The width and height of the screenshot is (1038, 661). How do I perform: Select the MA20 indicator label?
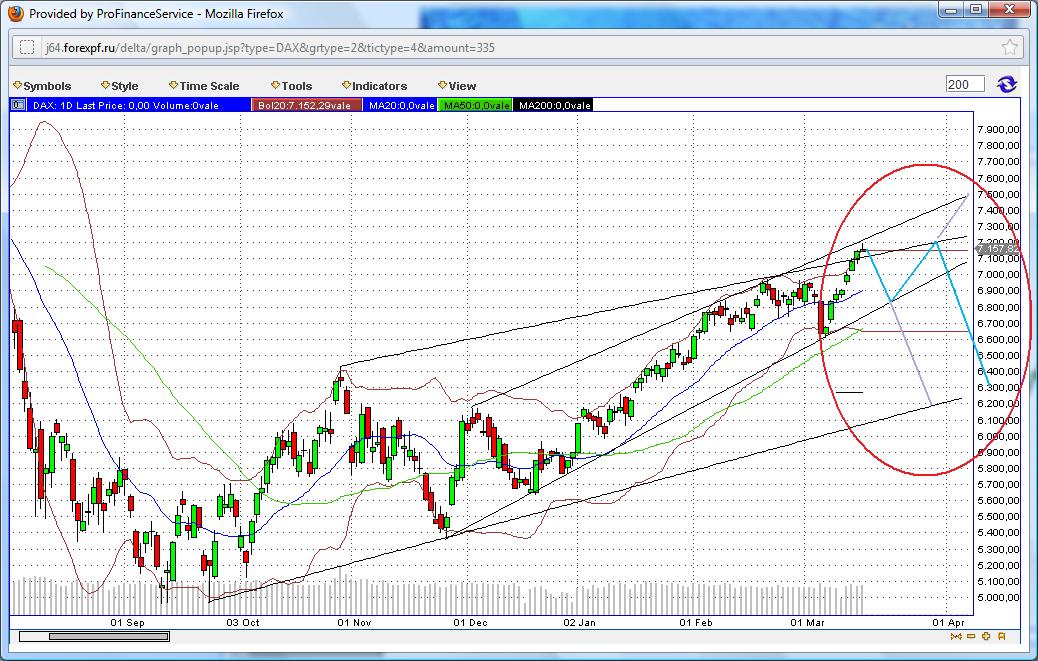(x=401, y=105)
